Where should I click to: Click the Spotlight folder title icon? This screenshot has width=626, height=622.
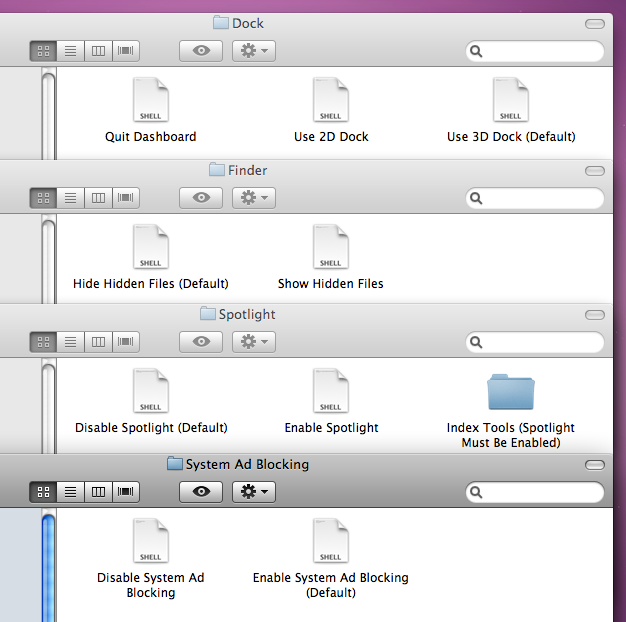(207, 314)
